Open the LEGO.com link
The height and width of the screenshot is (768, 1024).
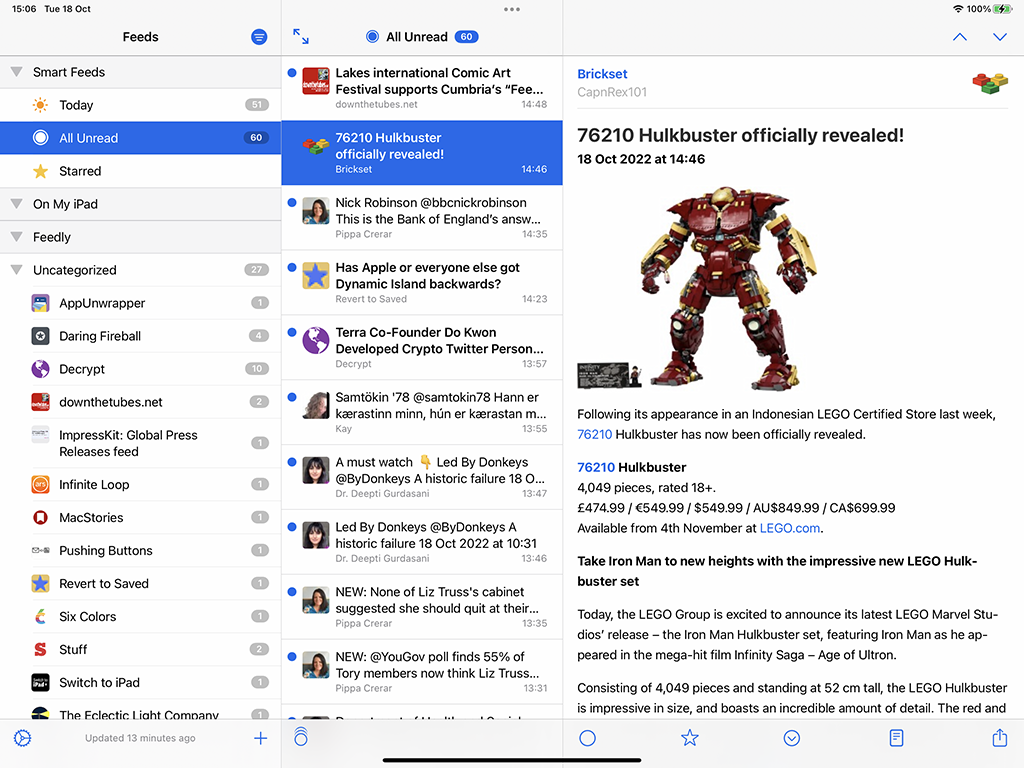pos(790,528)
